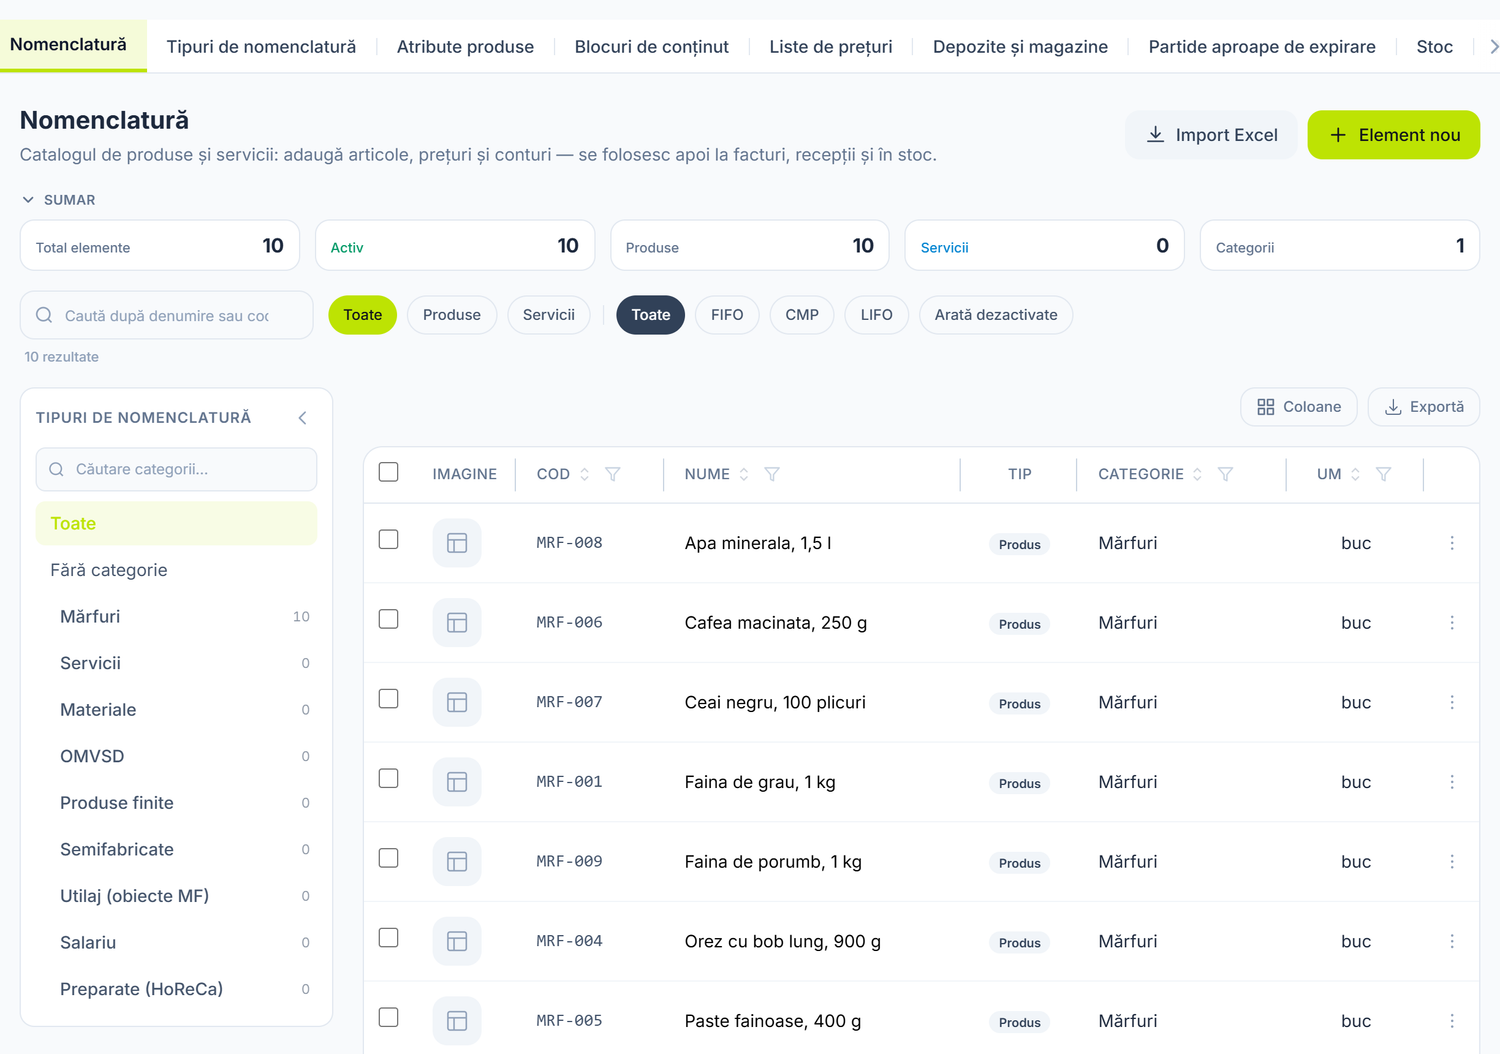Focus the name or code search field
The image size is (1500, 1054).
click(167, 315)
